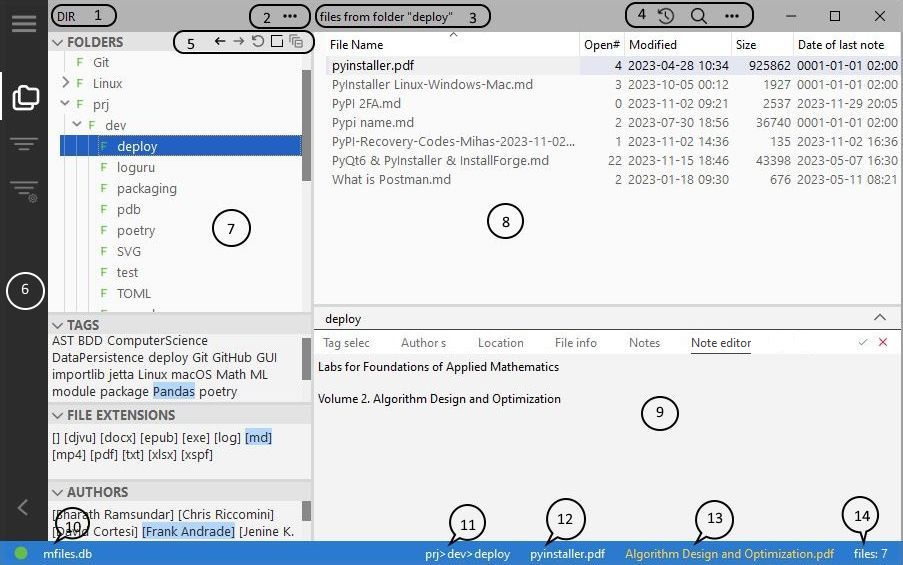Collapse the AUTHORS section

click(x=58, y=492)
